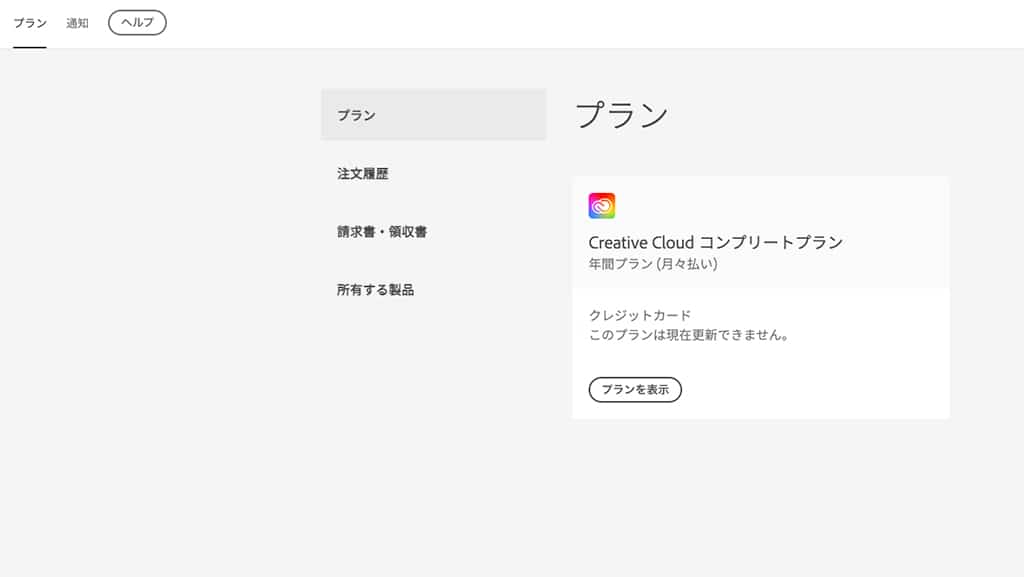This screenshot has width=1024, height=577.
Task: Click the Creative Cloud rainbow icon
Action: 601,206
